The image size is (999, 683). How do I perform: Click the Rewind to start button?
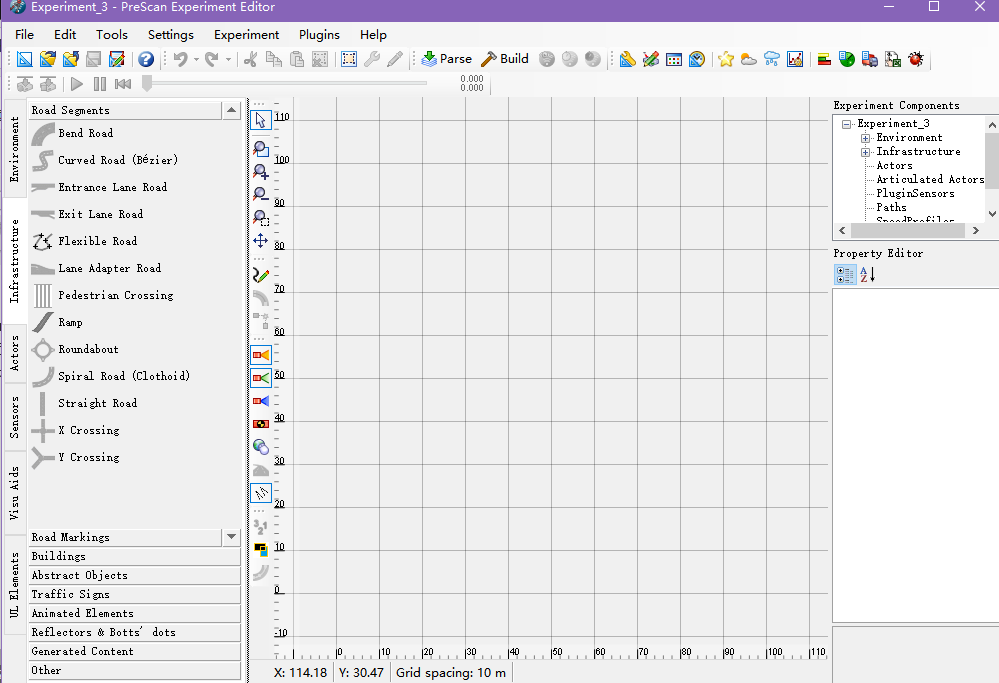click(123, 83)
